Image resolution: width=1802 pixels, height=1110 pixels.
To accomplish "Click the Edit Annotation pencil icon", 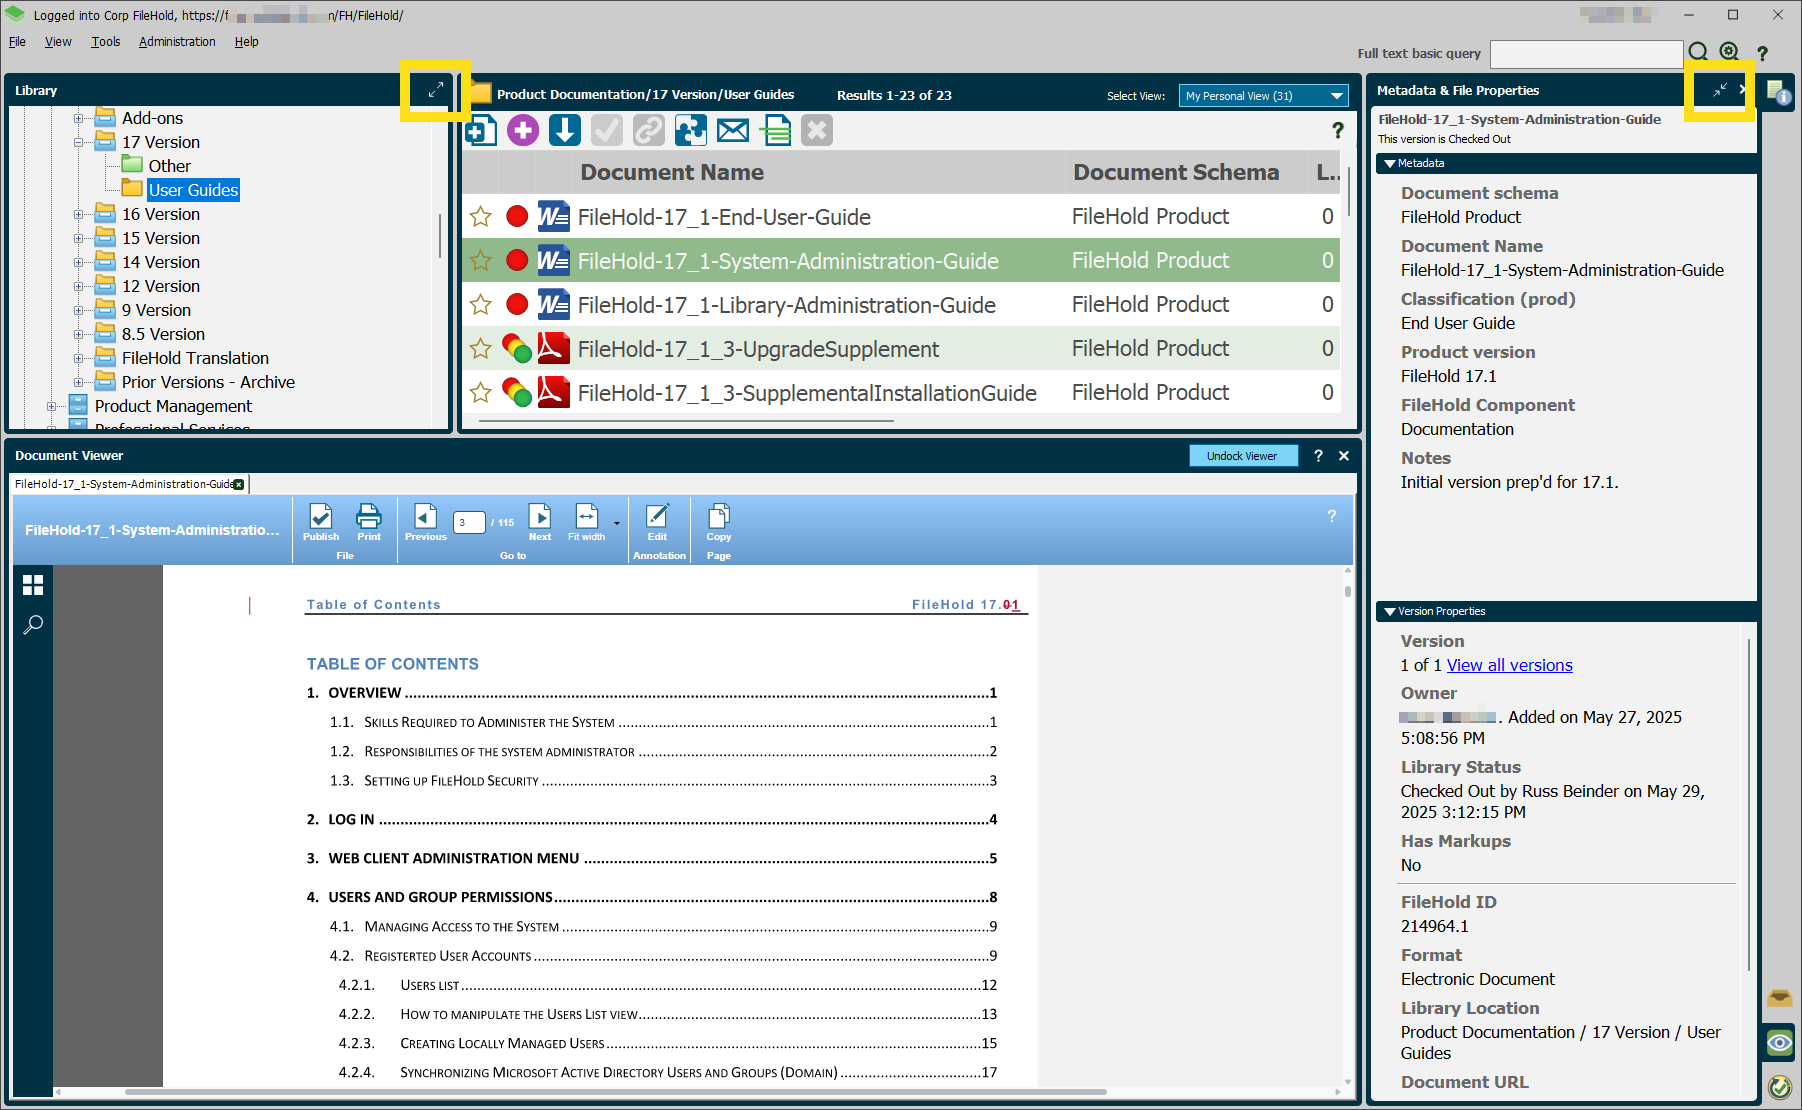I will (657, 522).
